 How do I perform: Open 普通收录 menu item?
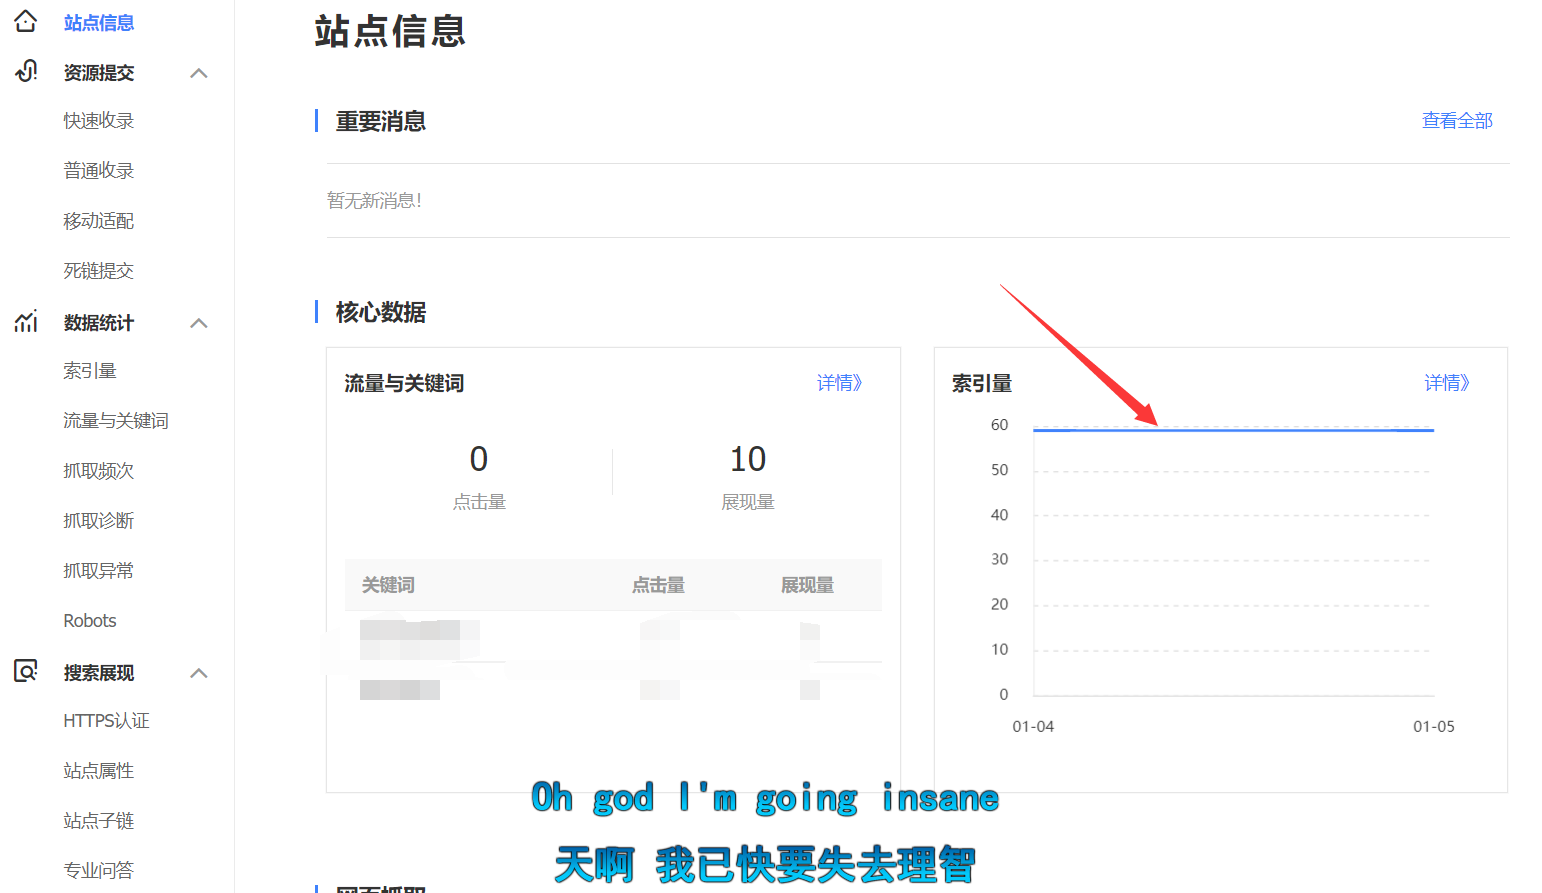[99, 171]
